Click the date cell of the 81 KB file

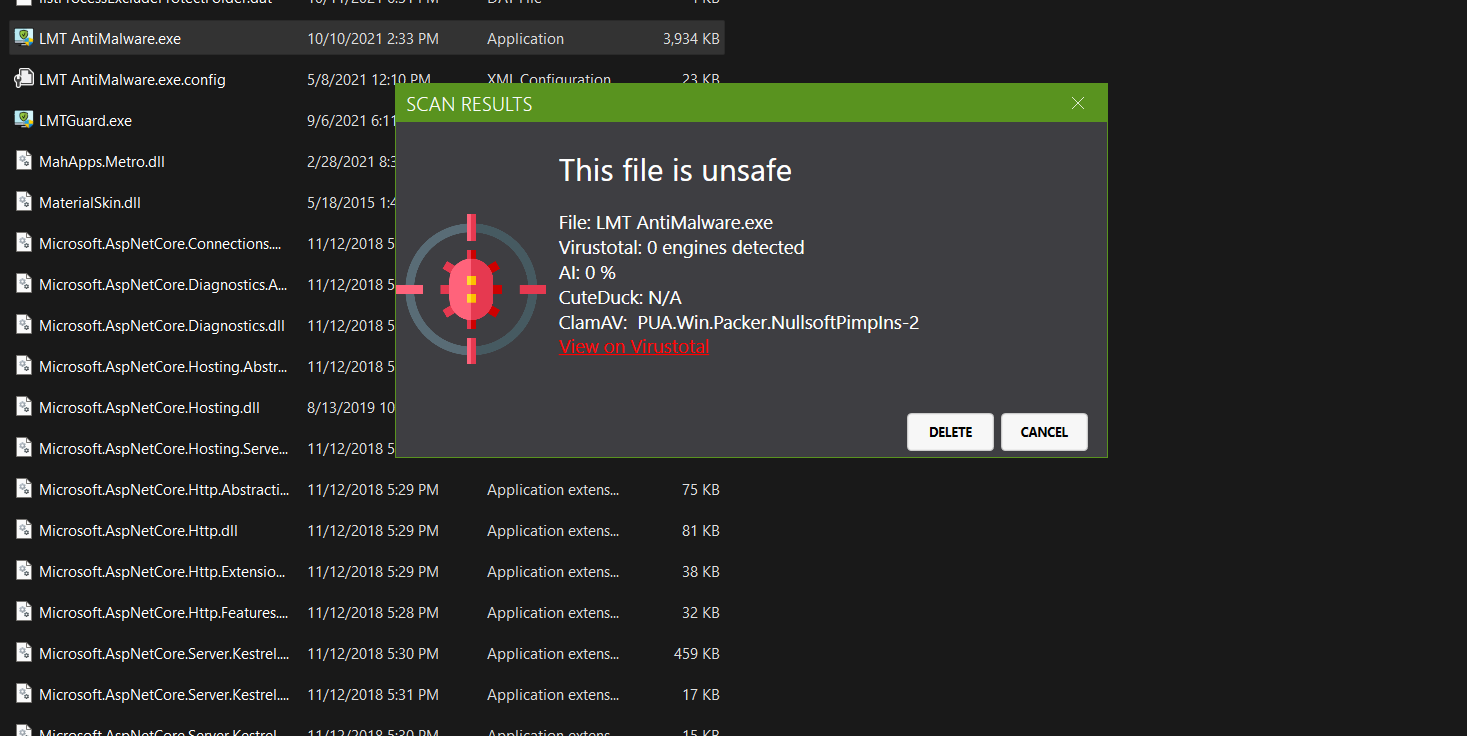point(373,531)
